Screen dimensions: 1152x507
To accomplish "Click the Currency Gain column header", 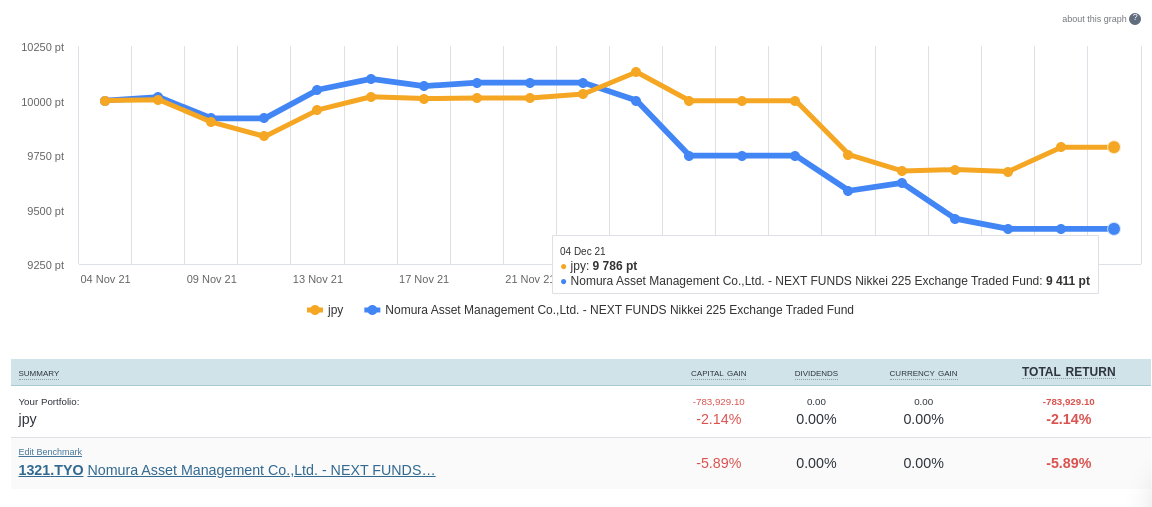I will (923, 373).
